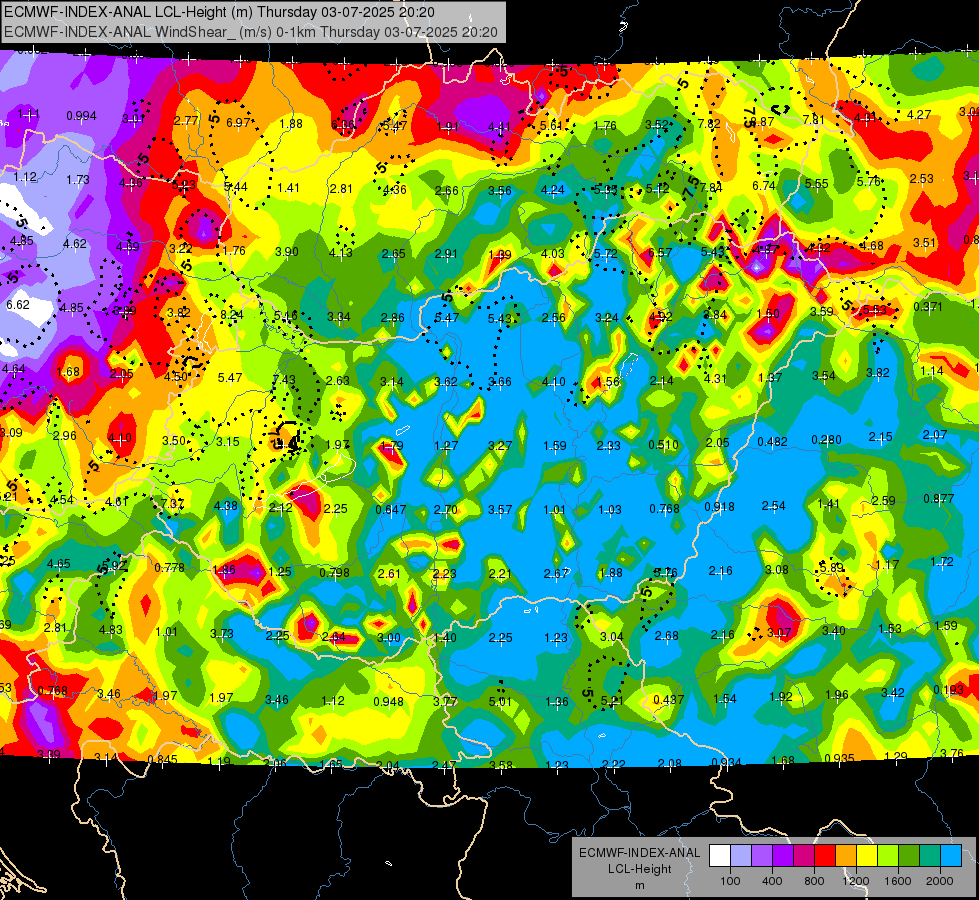Click the WindShear 0-1km title line
The image size is (979, 900).
[250, 32]
